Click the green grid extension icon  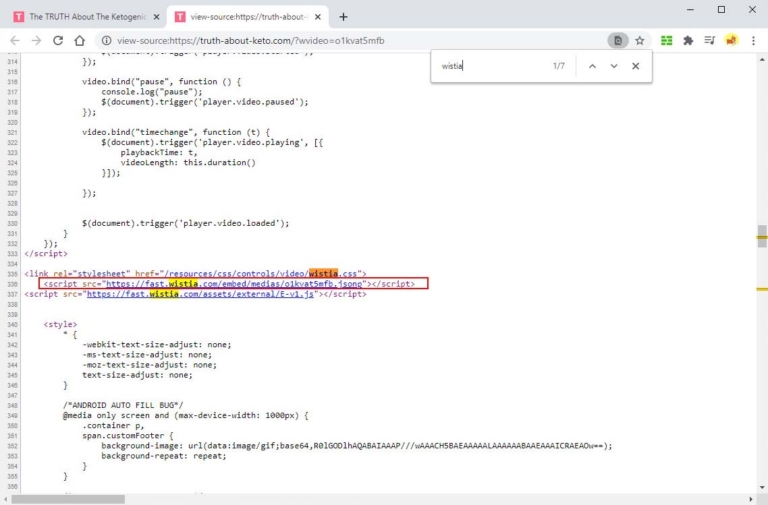(666, 40)
